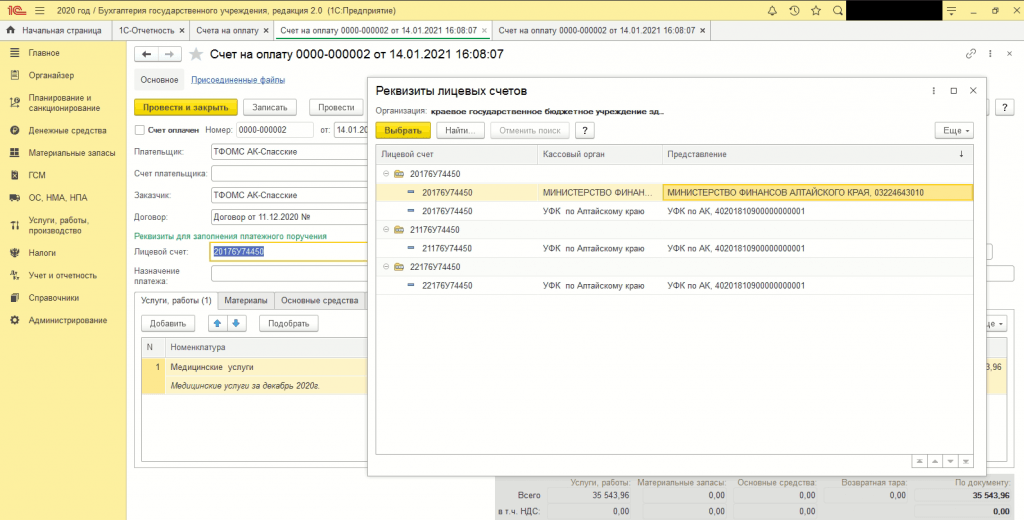Switch to the 'Материалы' tab
The height and width of the screenshot is (520, 1024).
coord(245,300)
